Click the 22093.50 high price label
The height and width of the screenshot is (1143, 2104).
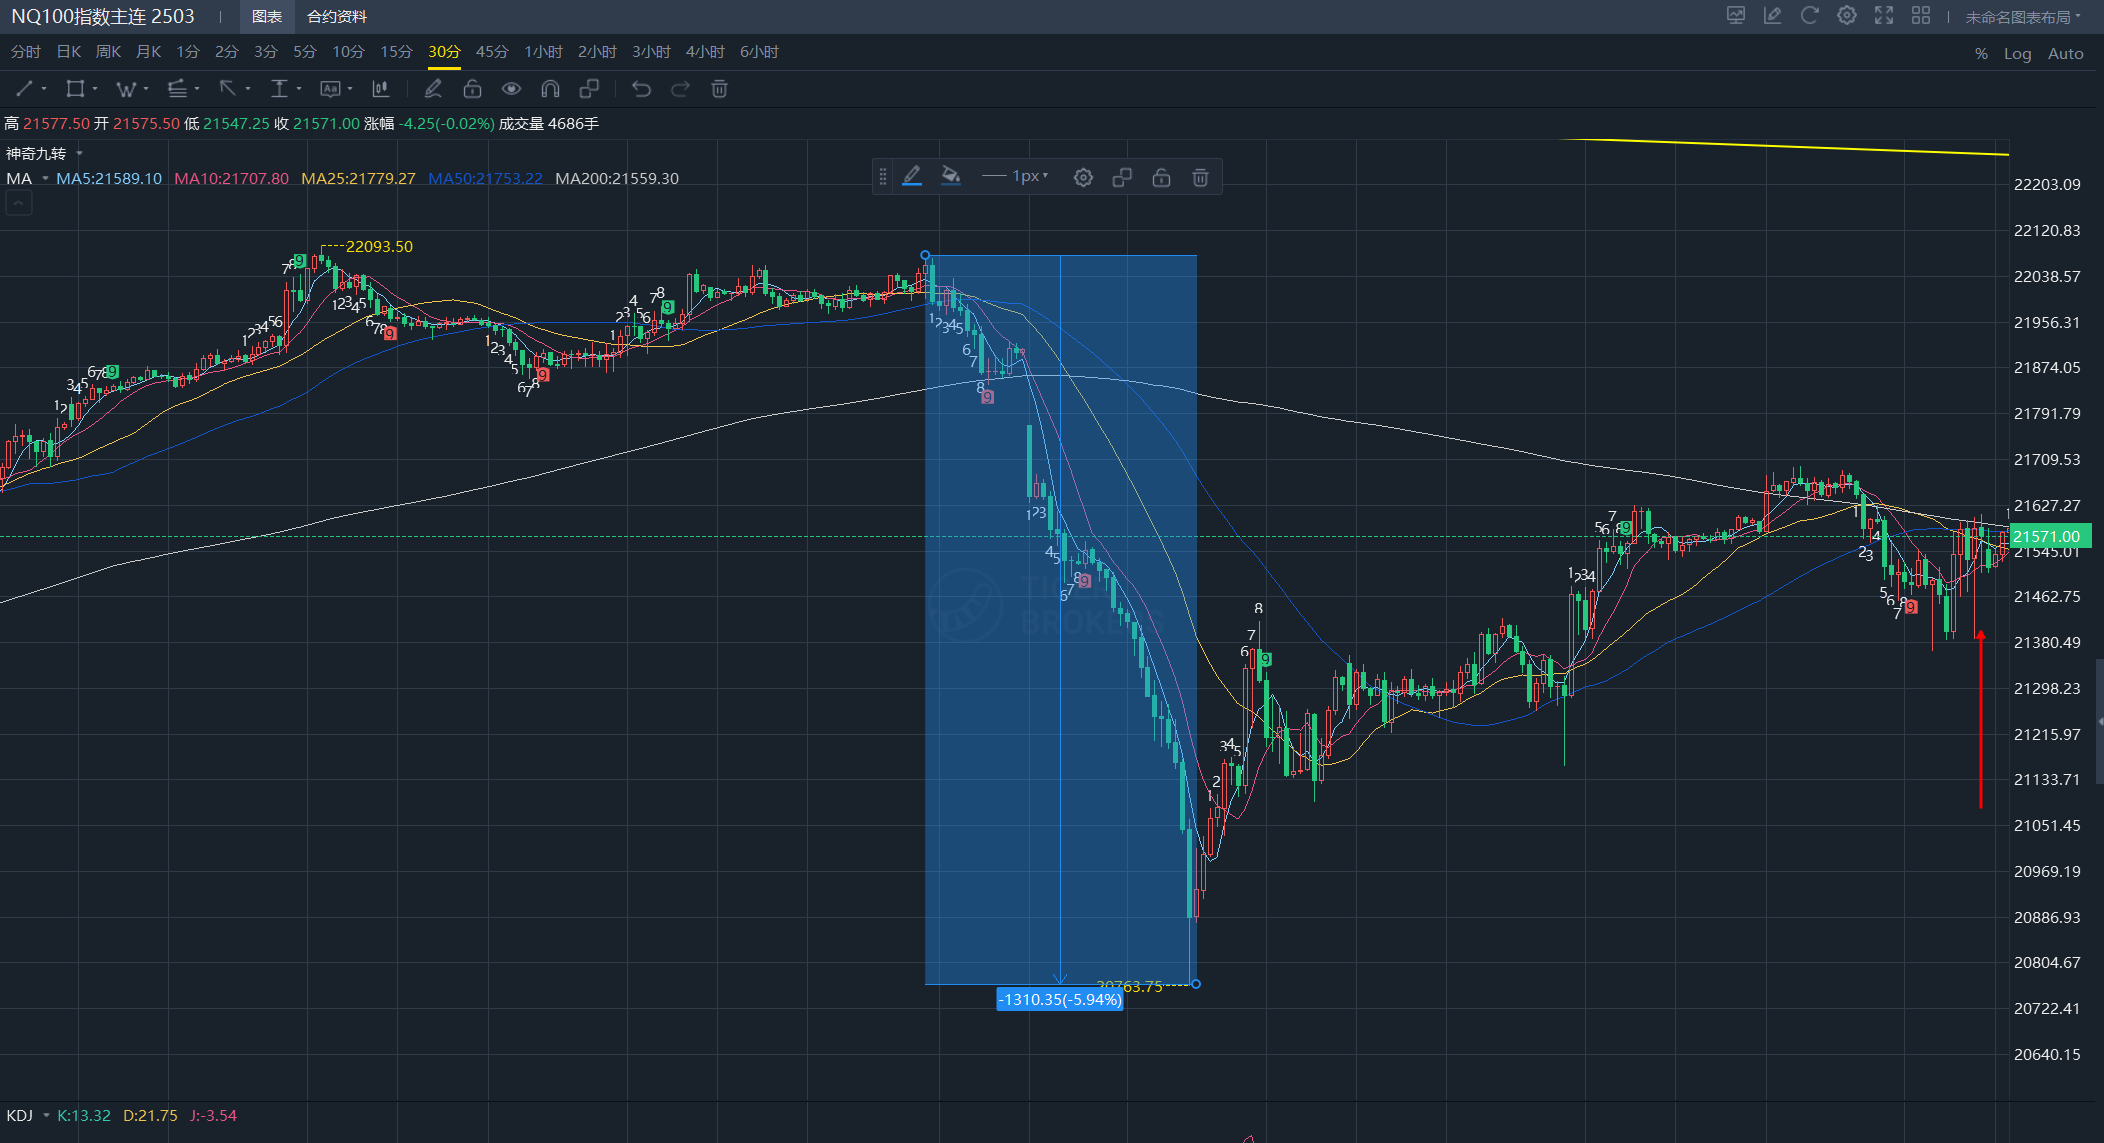click(x=379, y=247)
